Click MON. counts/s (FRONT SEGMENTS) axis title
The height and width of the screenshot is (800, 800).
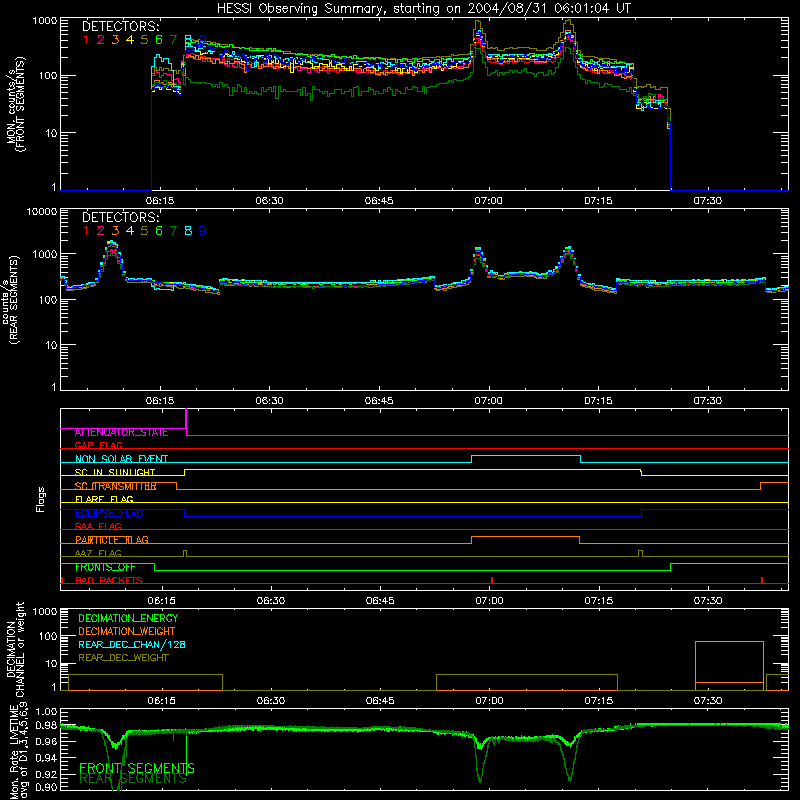(15, 104)
